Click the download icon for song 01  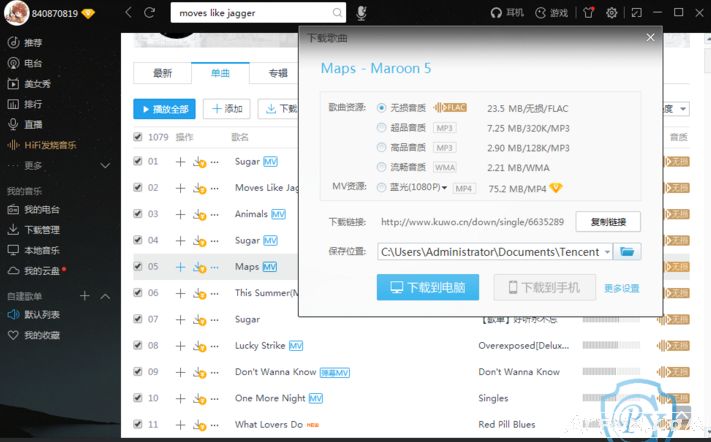point(198,162)
